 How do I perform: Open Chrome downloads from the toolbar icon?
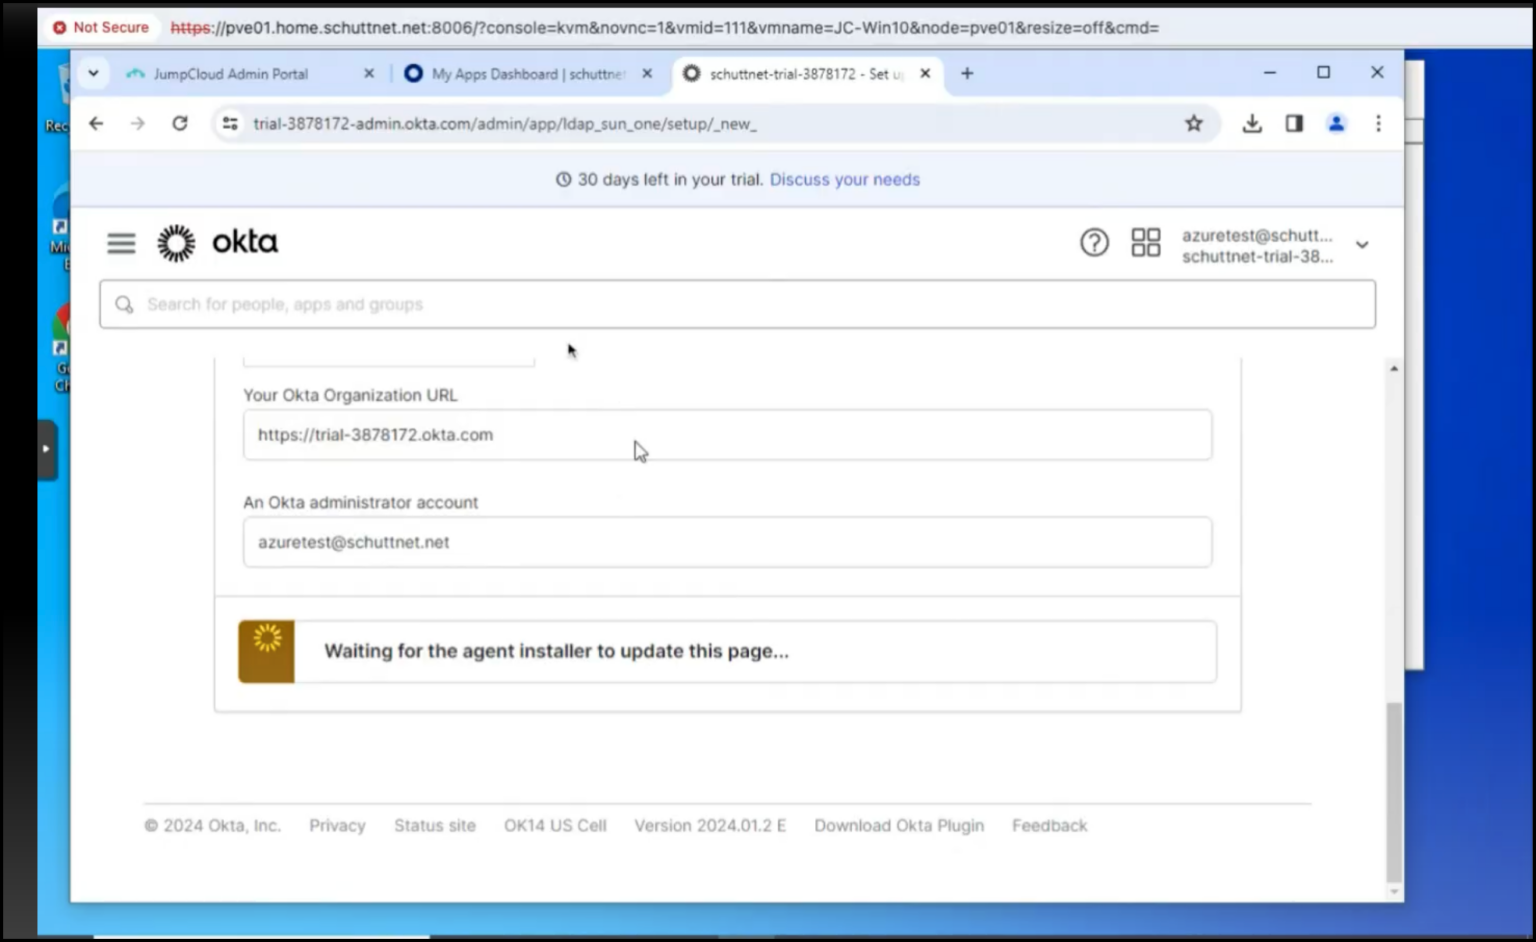coord(1252,123)
